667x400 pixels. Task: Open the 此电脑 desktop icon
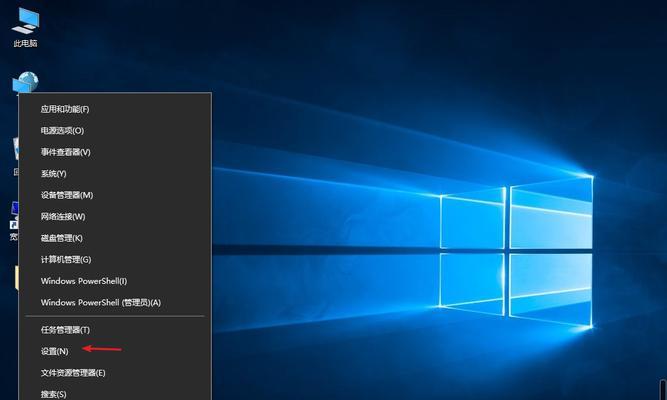[x=26, y=27]
